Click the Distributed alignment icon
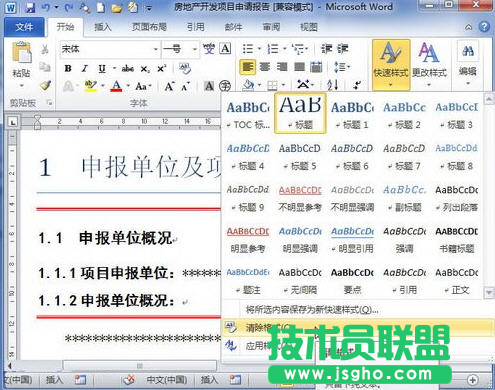The width and height of the screenshot is (495, 390). tap(316, 67)
